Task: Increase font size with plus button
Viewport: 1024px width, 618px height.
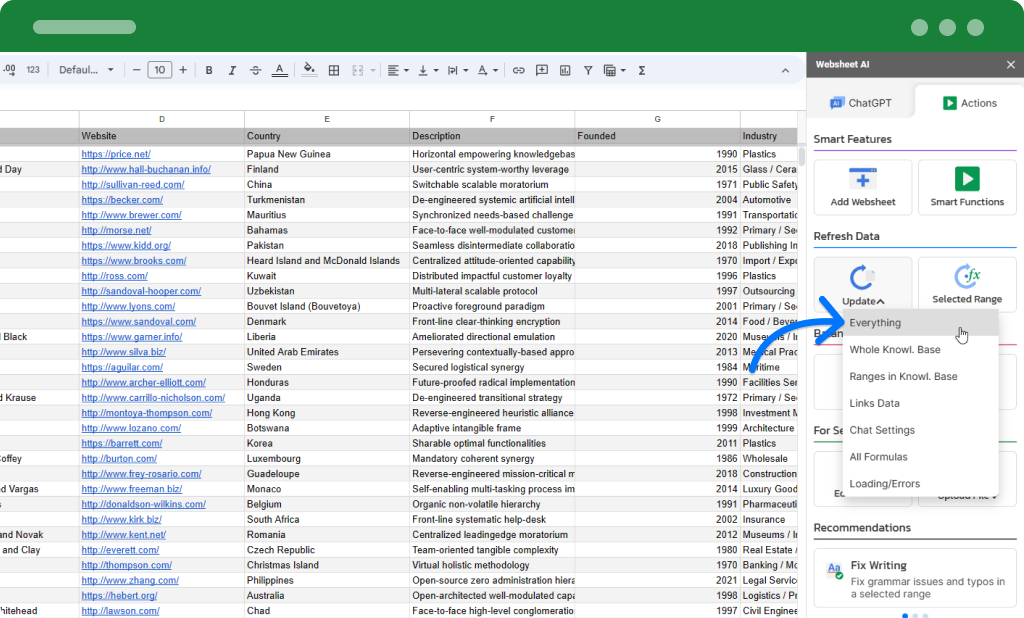Action: point(182,70)
